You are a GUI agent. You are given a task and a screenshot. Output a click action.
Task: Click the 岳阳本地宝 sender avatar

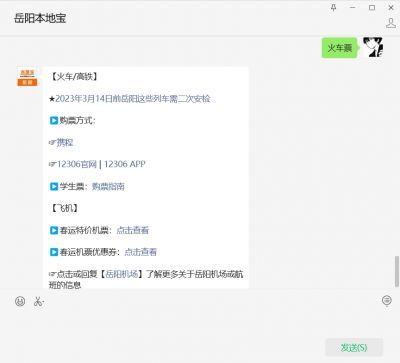pos(27,78)
